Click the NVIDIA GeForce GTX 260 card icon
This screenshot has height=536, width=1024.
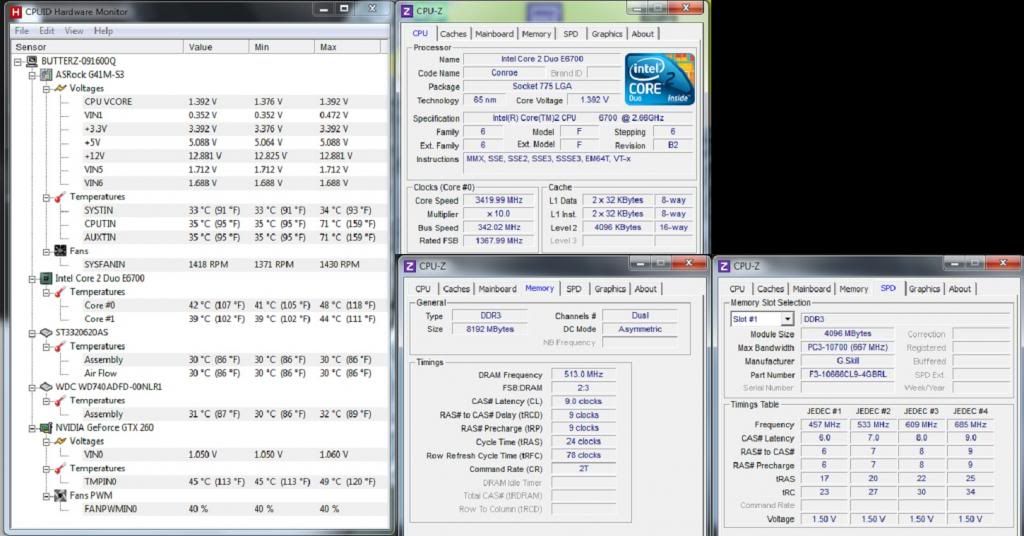(46, 428)
